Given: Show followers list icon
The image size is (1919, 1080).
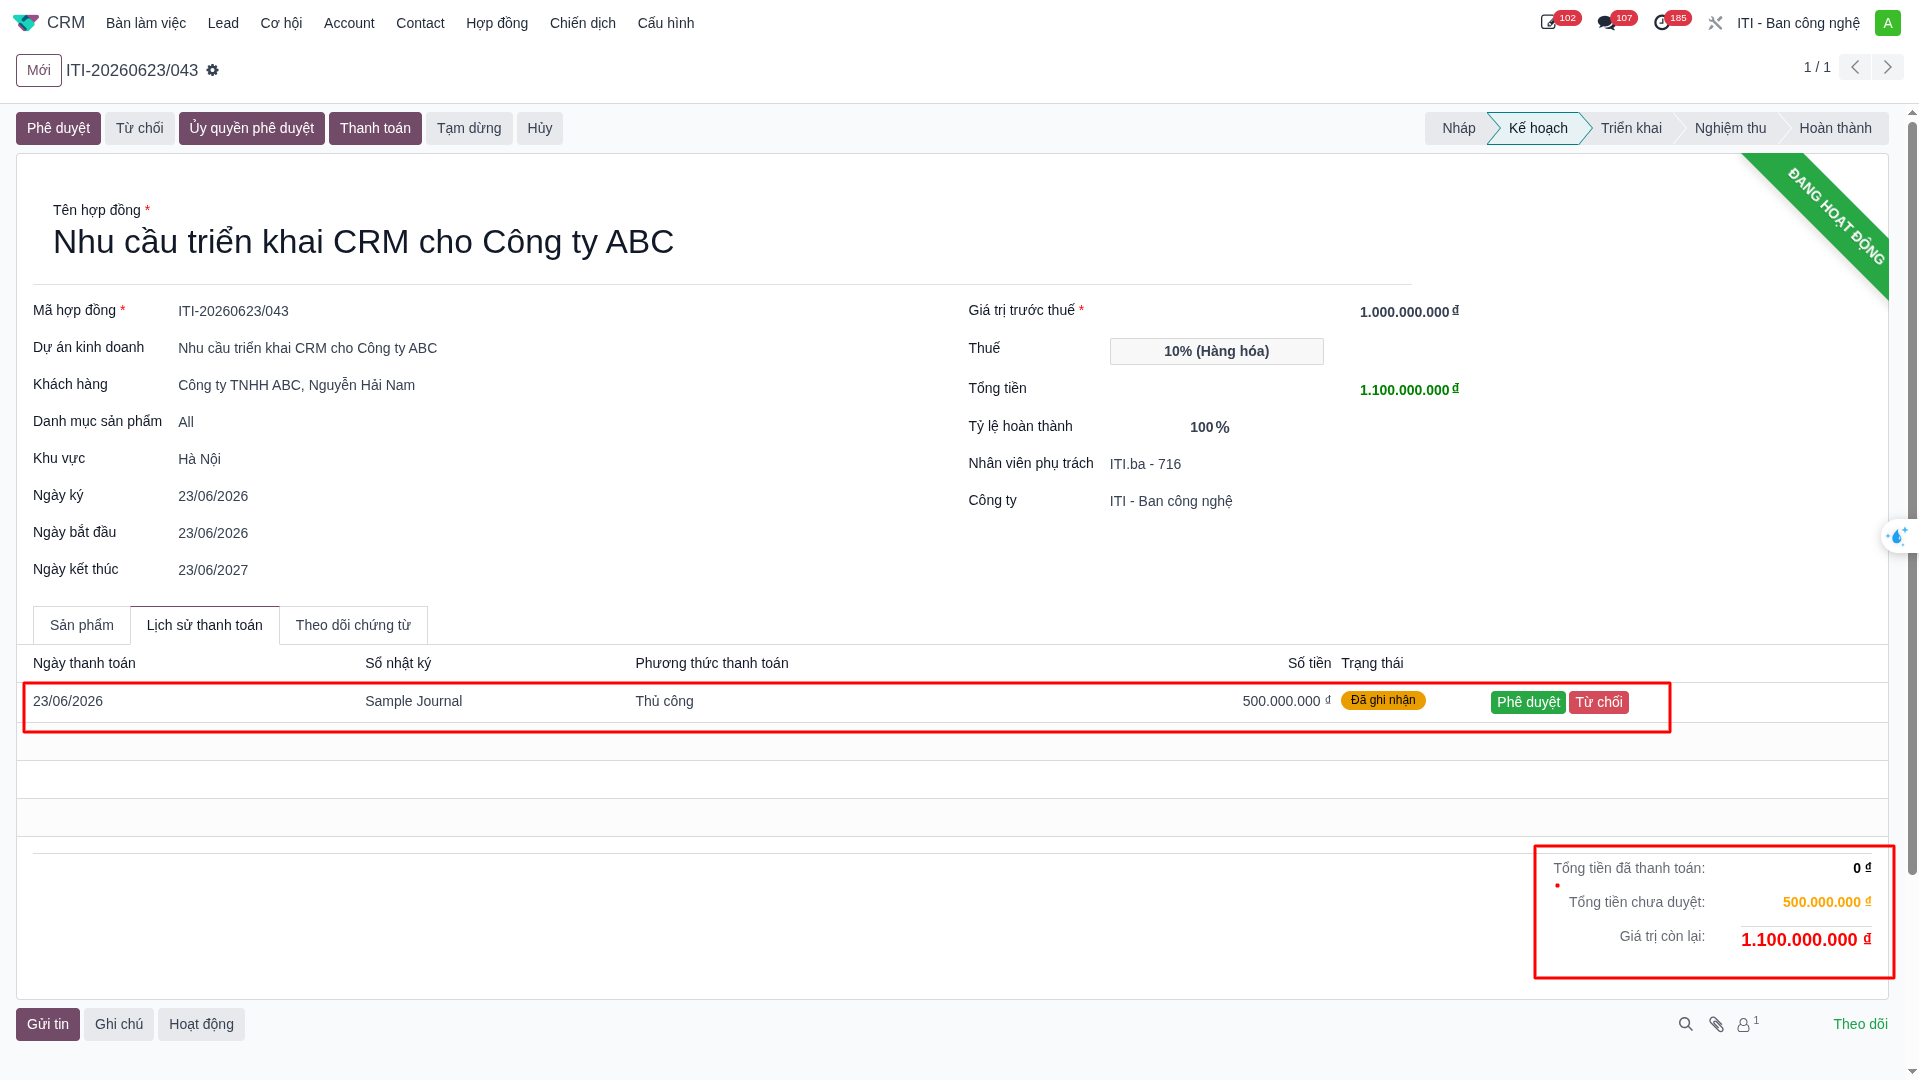Looking at the screenshot, I should coord(1747,1024).
